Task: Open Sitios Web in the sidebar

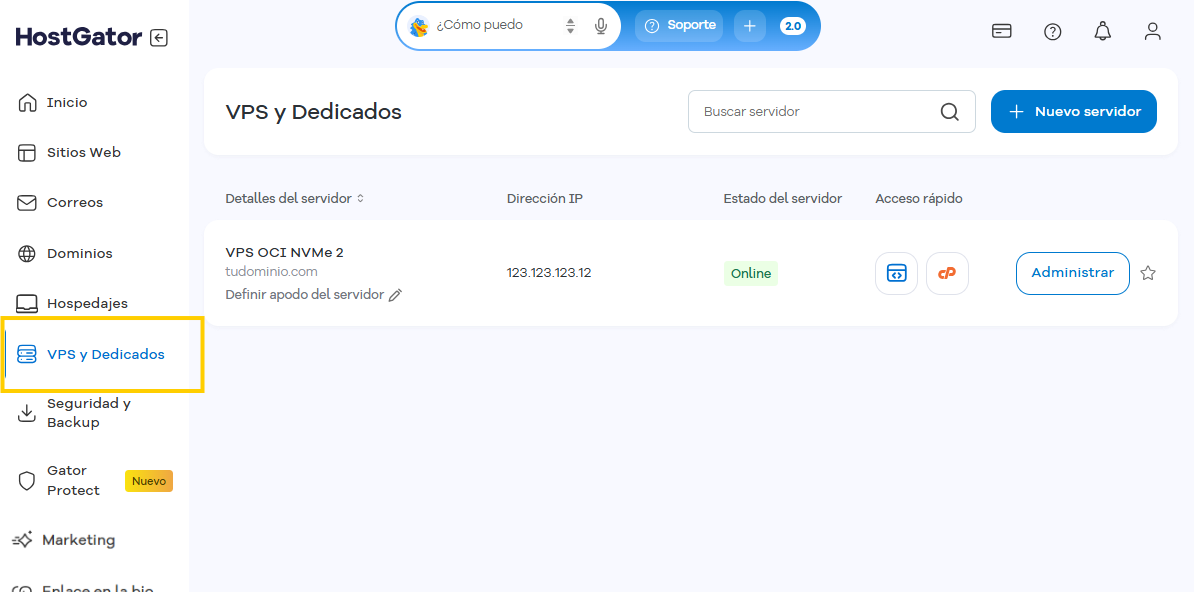Action: tap(84, 152)
